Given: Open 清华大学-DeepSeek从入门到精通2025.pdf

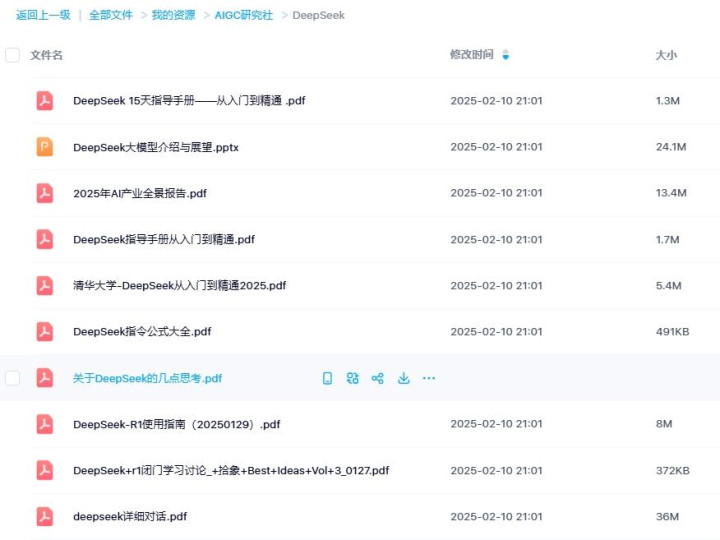Looking at the screenshot, I should point(180,286).
